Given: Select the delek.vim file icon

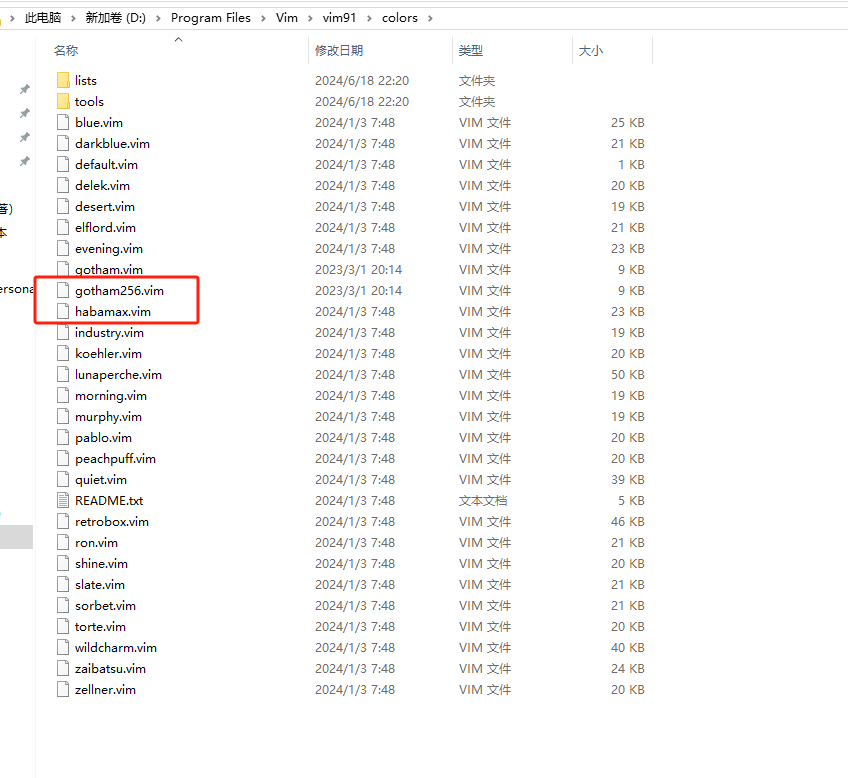Looking at the screenshot, I should 63,185.
